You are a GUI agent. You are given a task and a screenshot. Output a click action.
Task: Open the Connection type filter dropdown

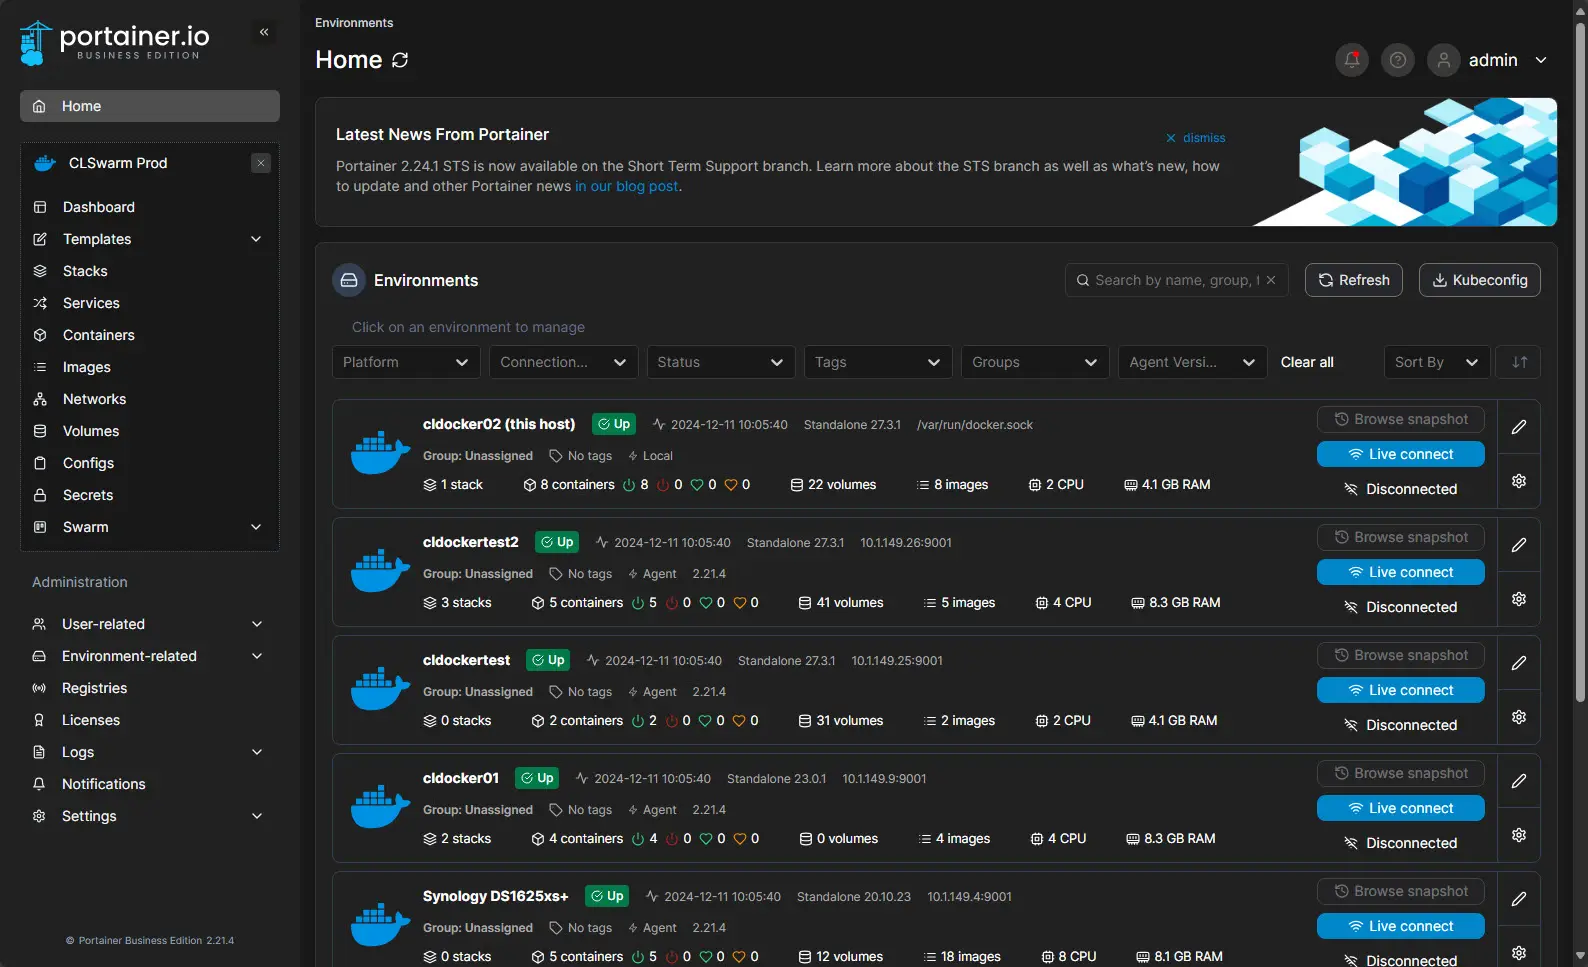(x=564, y=362)
